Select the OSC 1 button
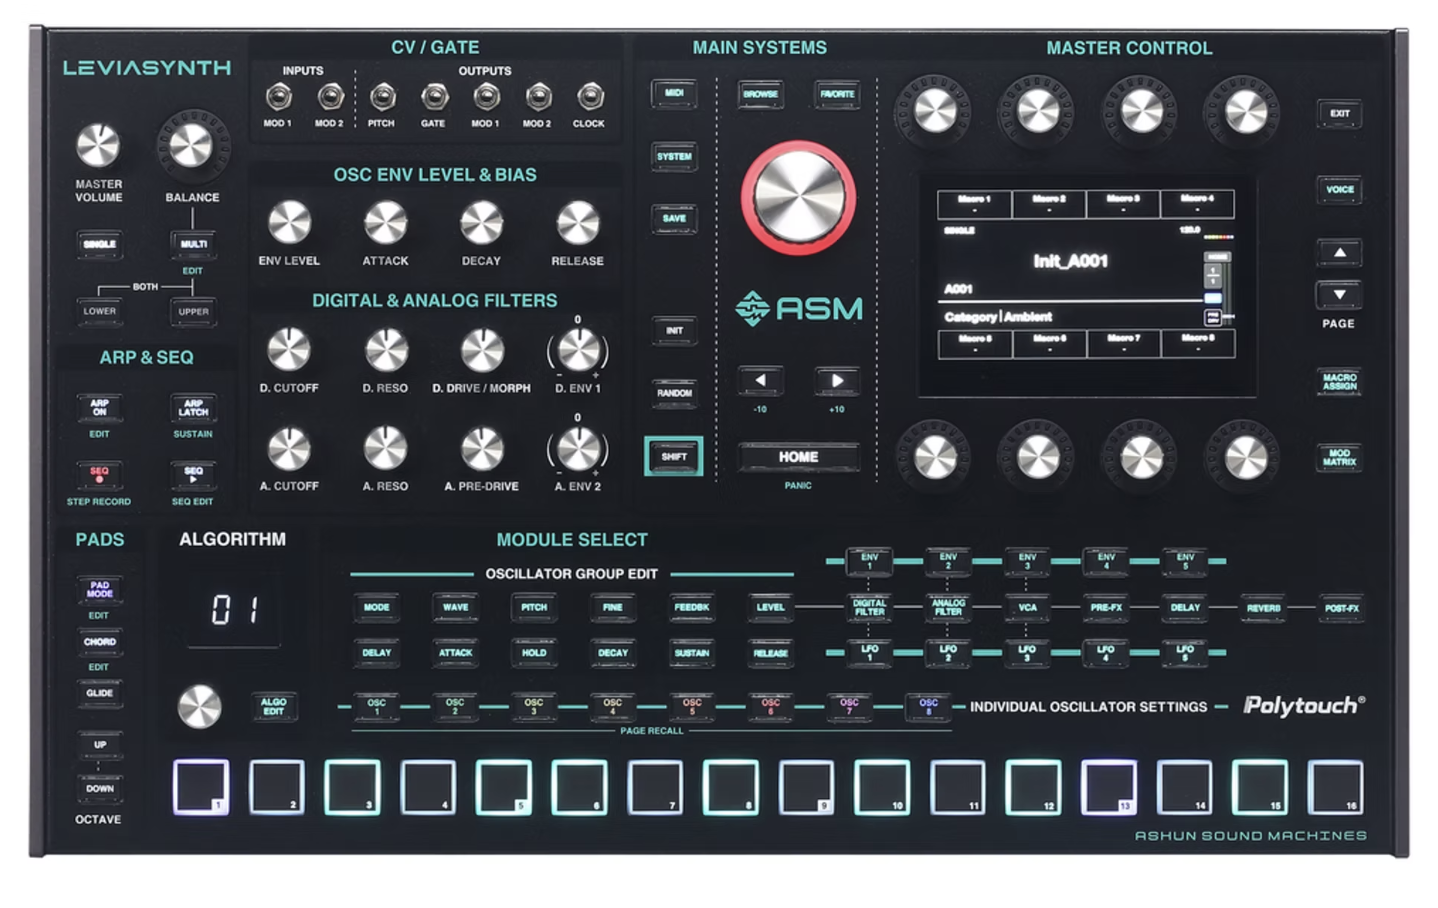The width and height of the screenshot is (1438, 908). 376,706
